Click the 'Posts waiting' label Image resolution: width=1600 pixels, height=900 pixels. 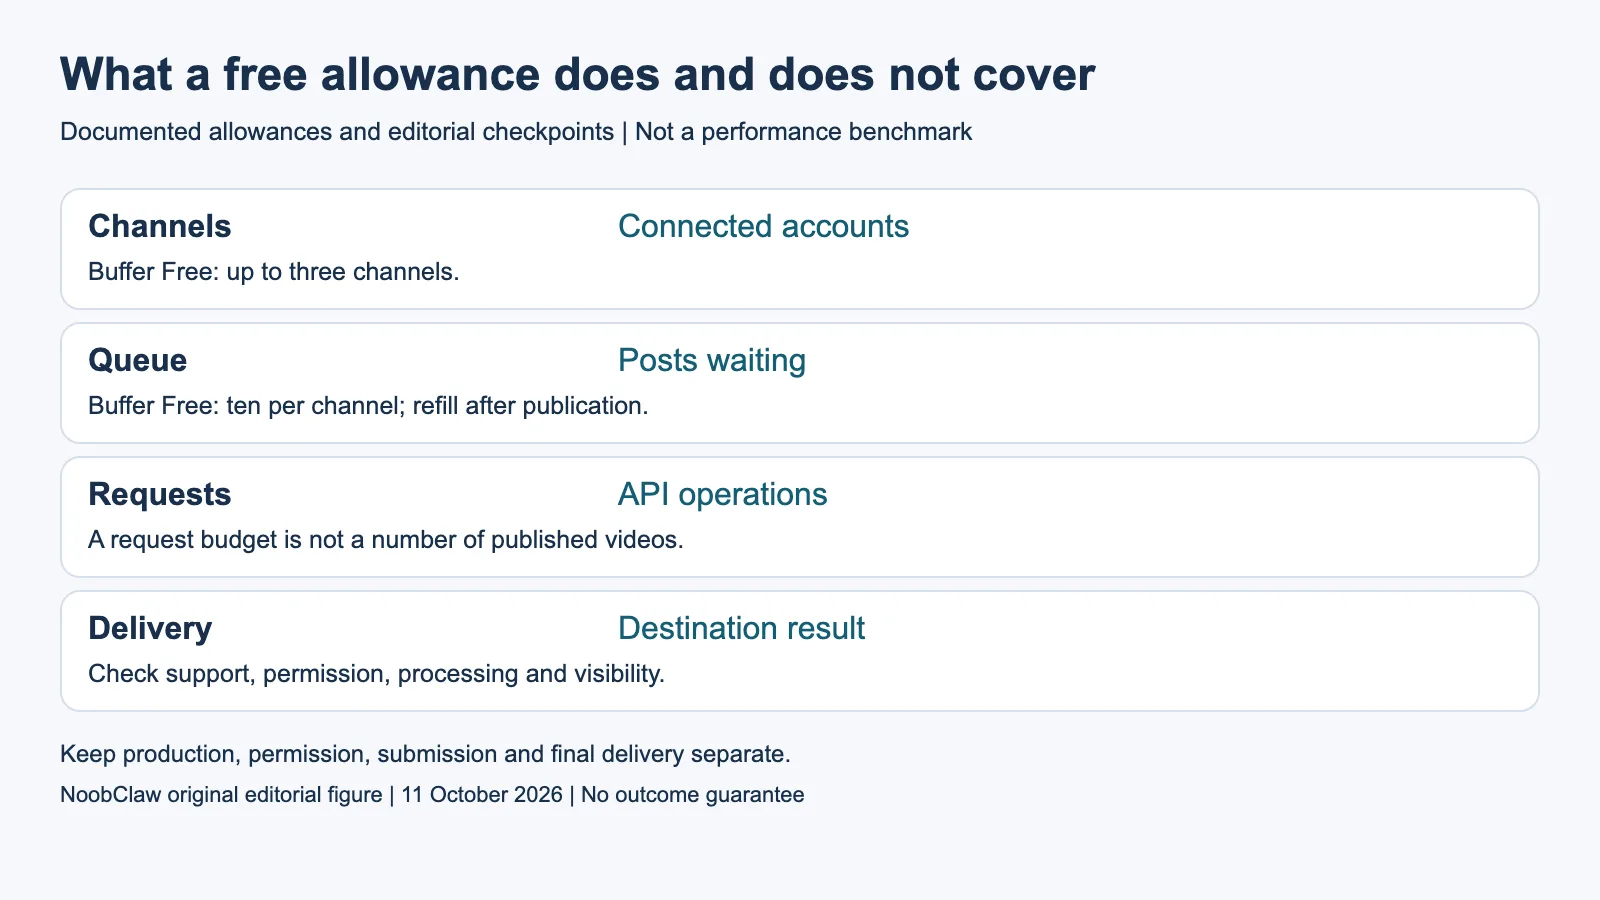[x=712, y=360]
